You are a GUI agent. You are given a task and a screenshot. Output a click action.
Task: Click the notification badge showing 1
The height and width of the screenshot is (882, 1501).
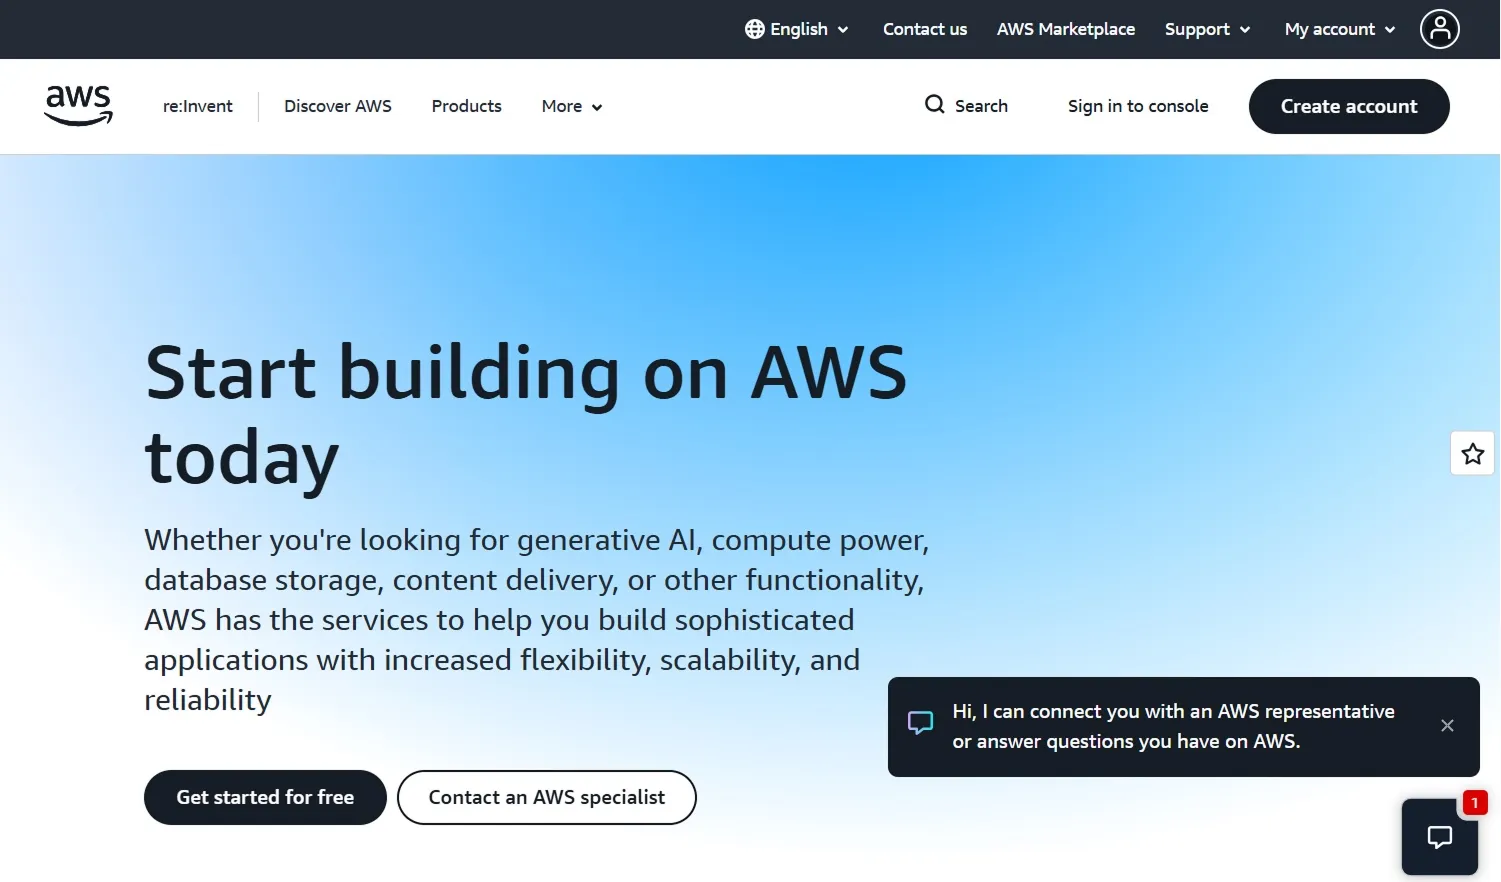[x=1474, y=802]
